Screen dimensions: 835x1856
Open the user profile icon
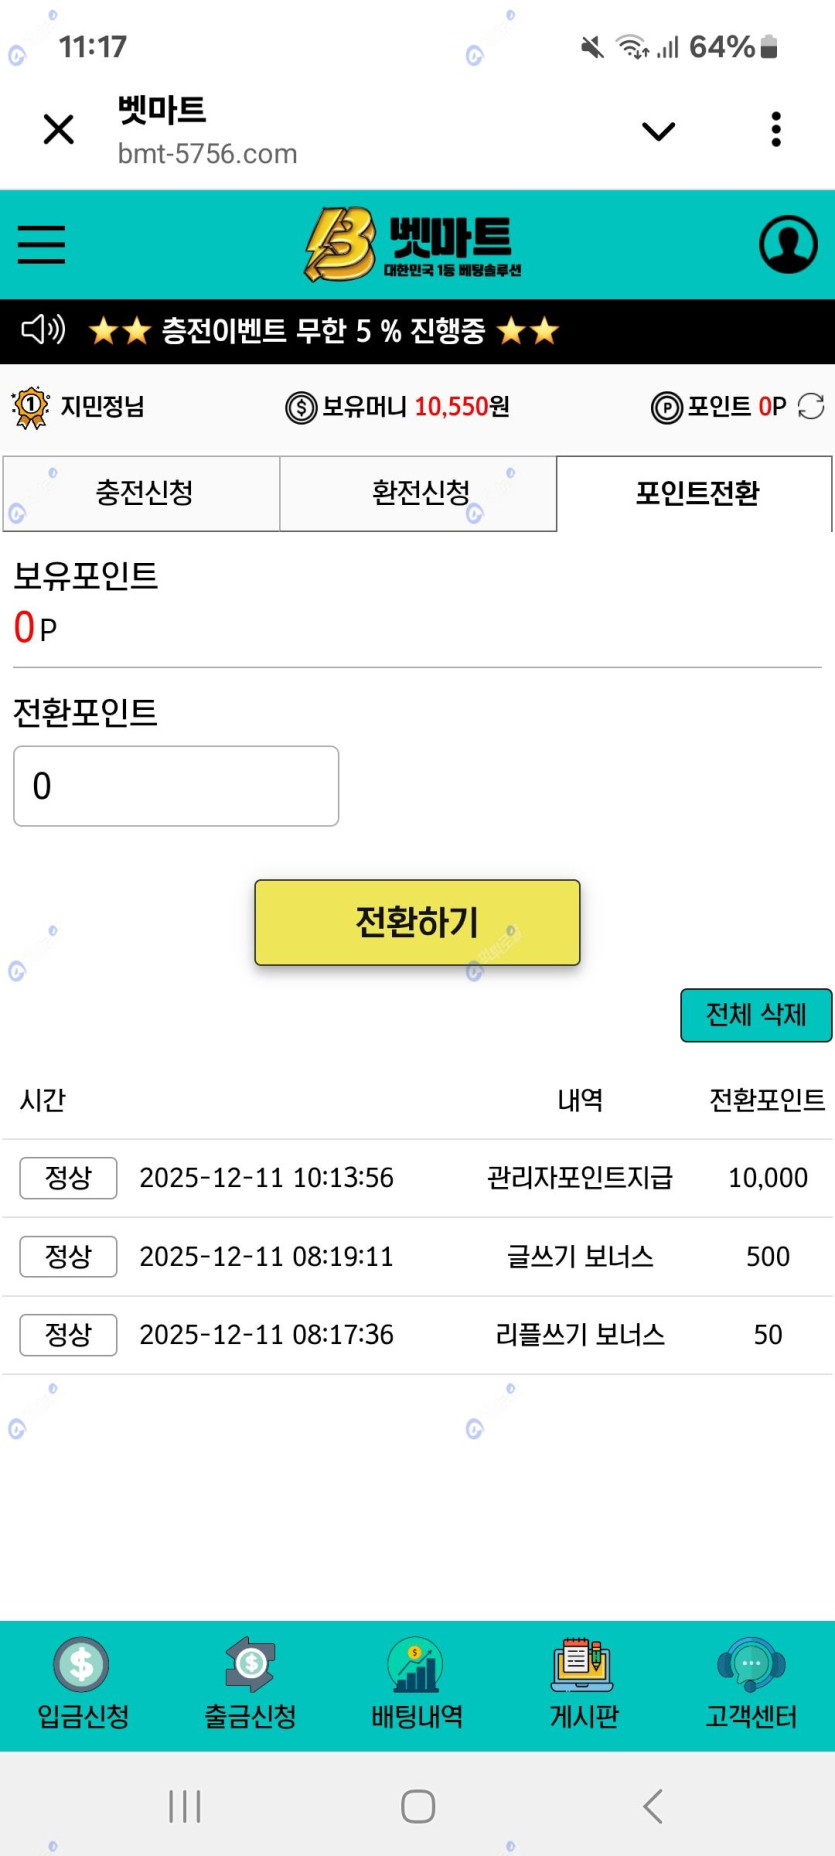coord(788,244)
